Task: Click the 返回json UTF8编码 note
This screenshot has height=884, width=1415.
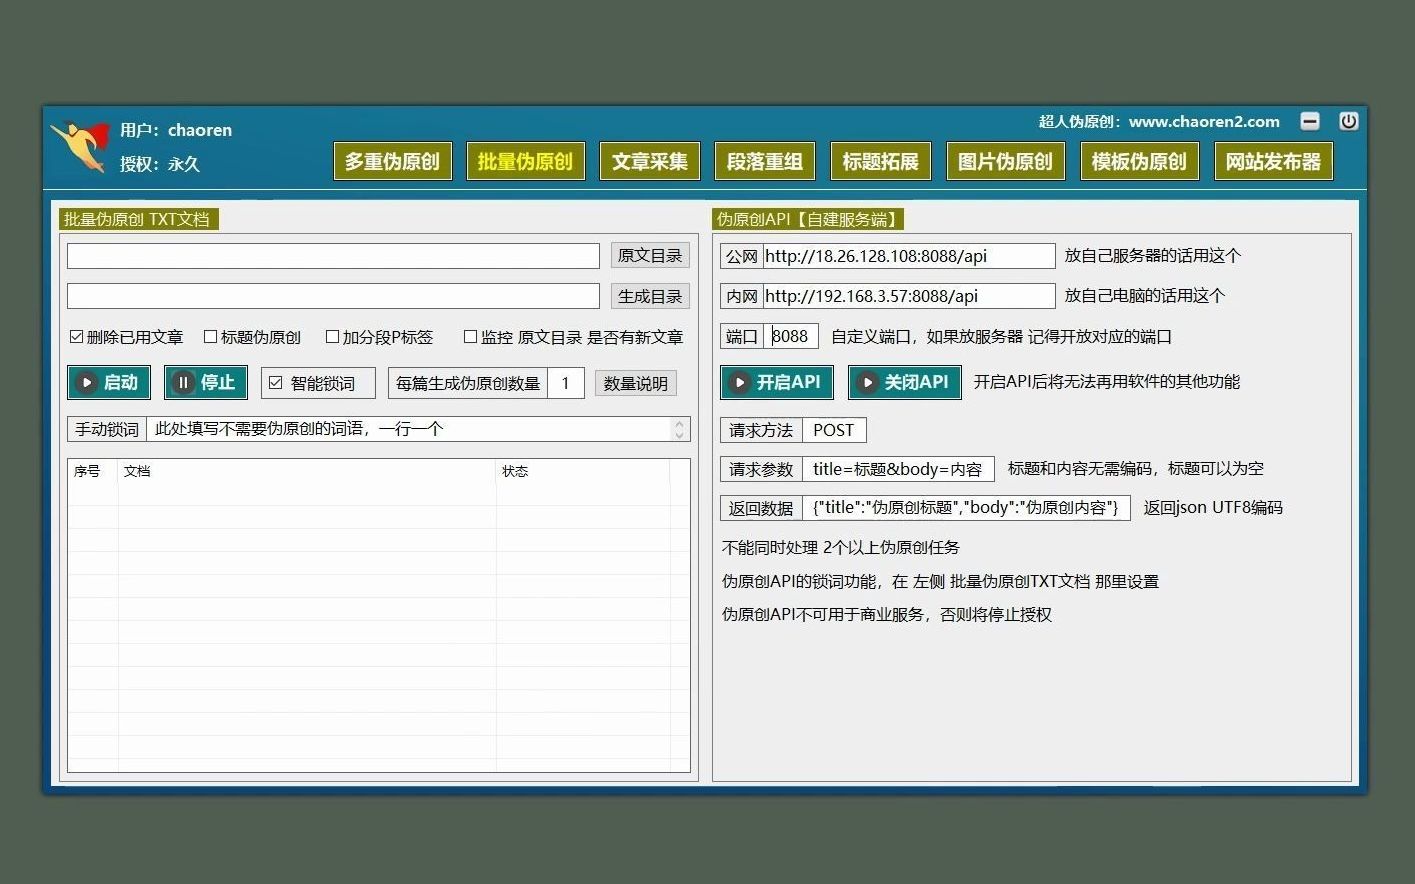Action: [1213, 507]
